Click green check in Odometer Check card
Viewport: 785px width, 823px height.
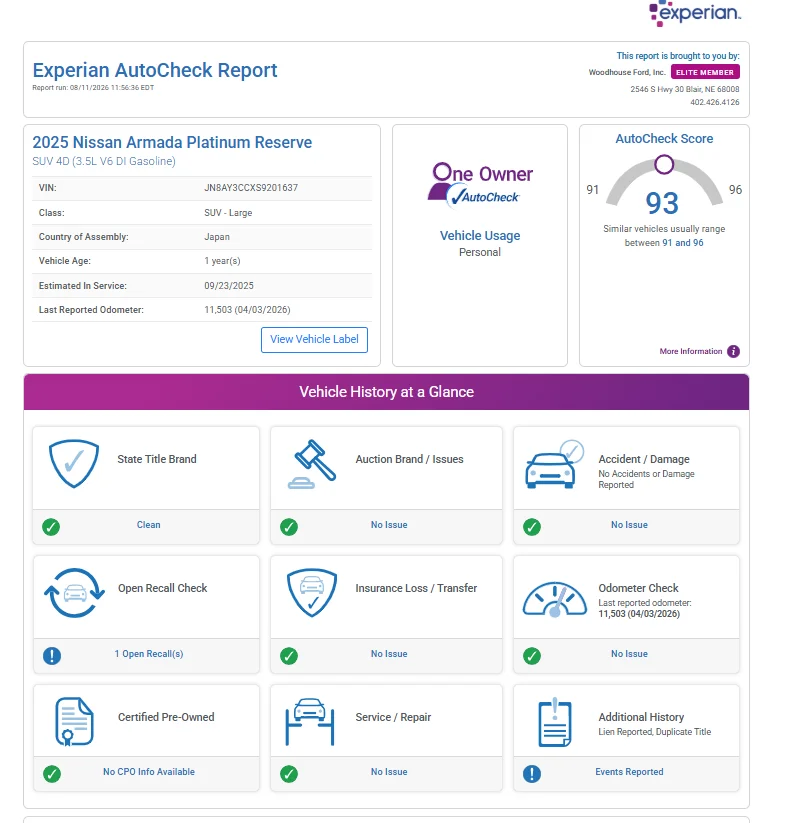pyautogui.click(x=532, y=656)
